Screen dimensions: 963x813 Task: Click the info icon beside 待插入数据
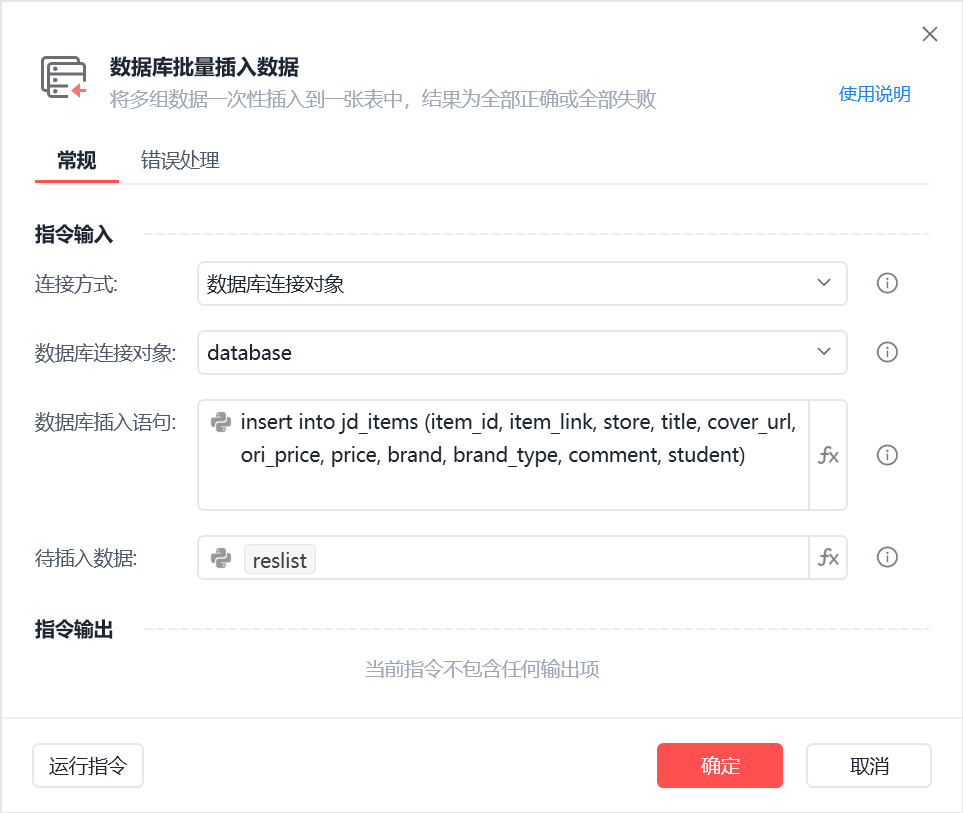pos(887,557)
